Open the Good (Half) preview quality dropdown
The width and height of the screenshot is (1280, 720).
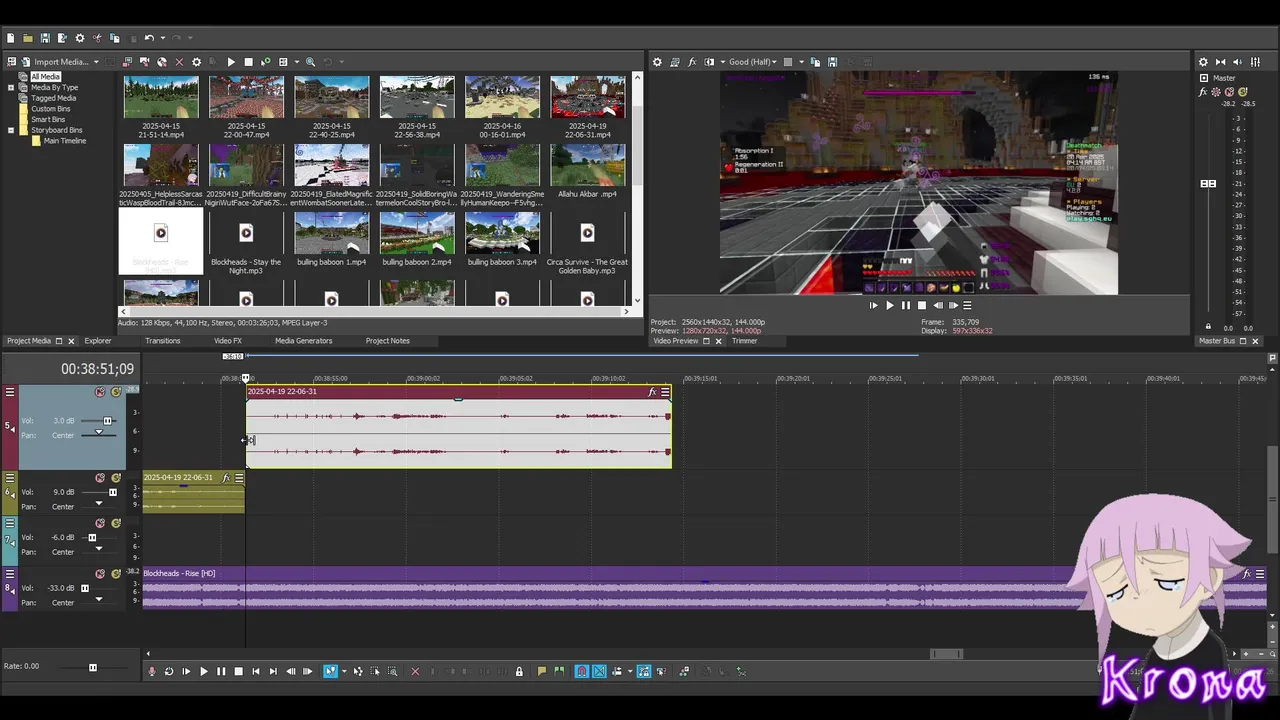[x=753, y=62]
